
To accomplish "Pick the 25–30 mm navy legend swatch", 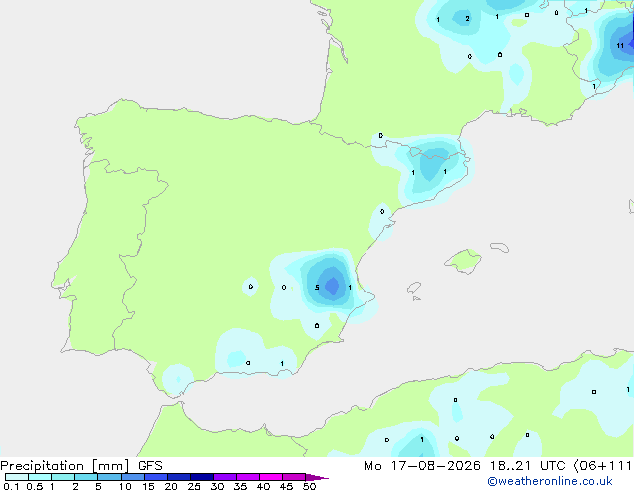I will pos(202,477).
